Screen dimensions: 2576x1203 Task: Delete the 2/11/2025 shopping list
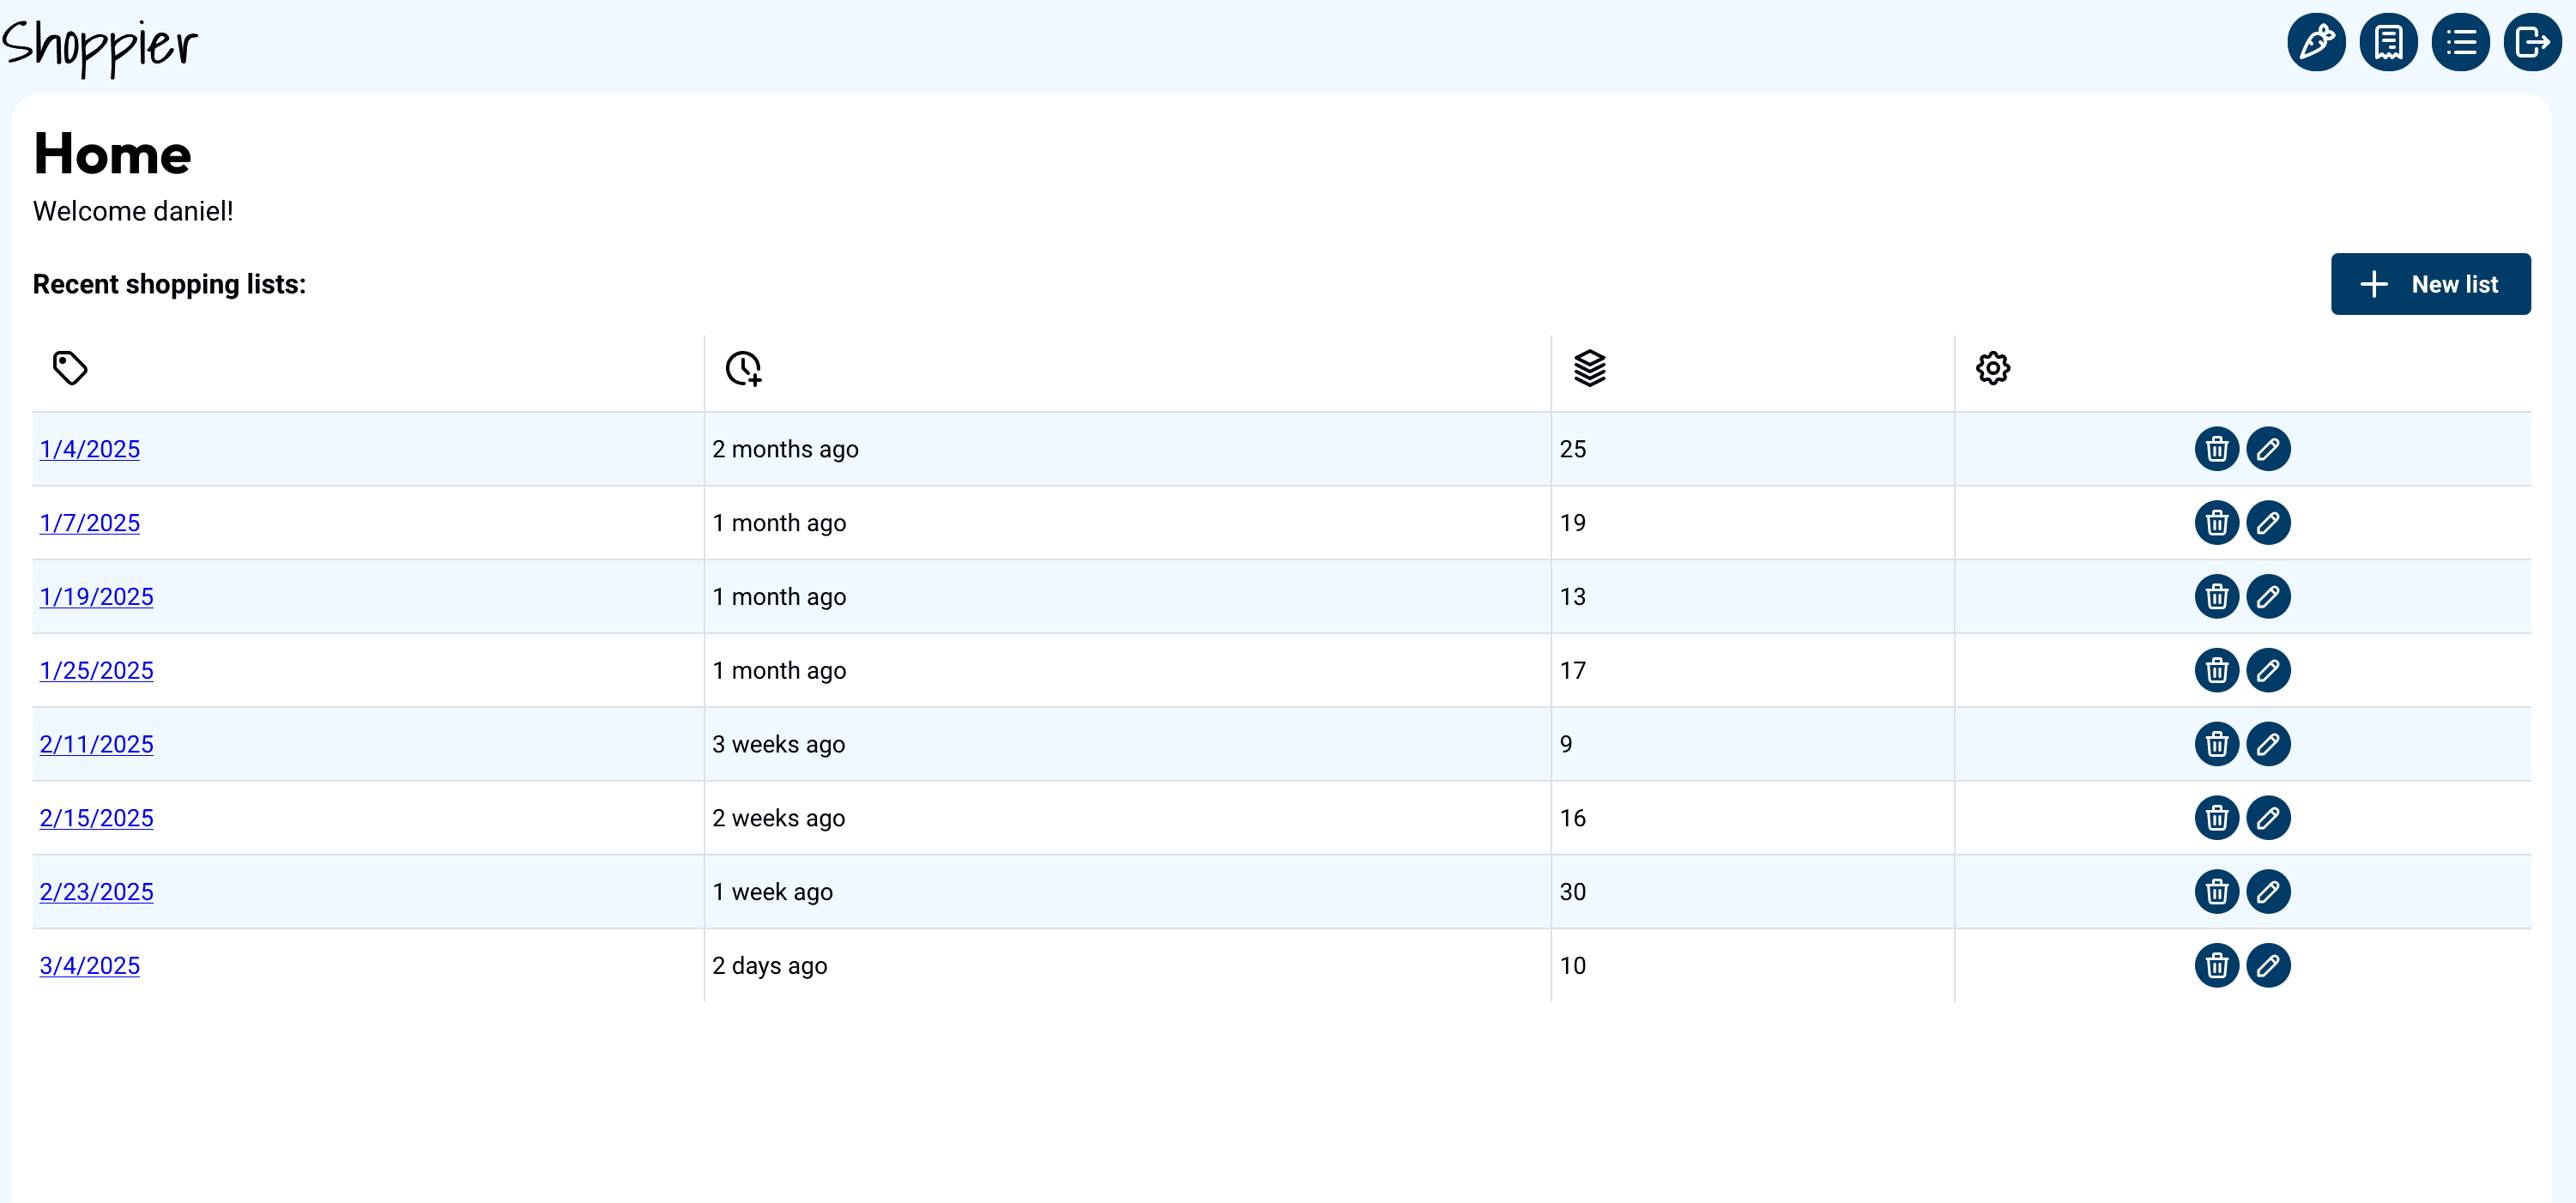[x=2216, y=744]
